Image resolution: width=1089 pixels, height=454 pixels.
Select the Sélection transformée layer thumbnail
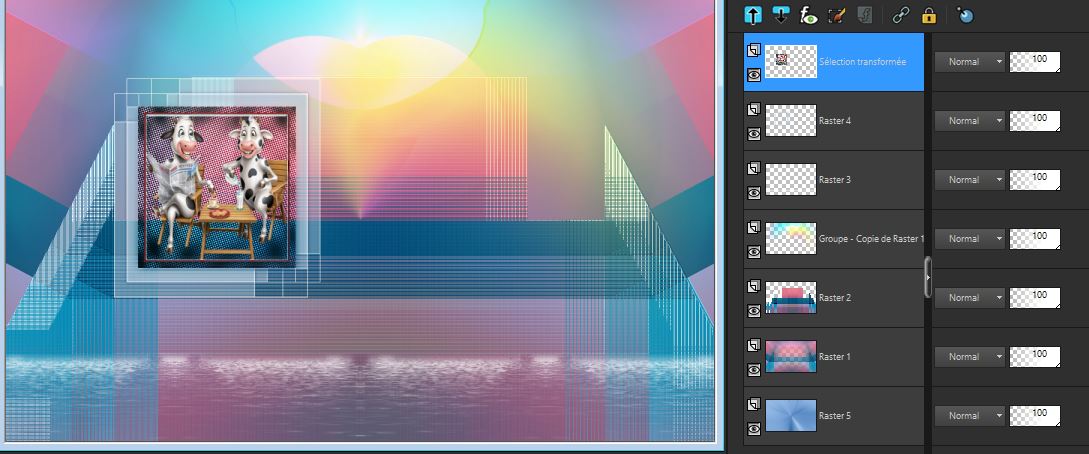(x=790, y=62)
